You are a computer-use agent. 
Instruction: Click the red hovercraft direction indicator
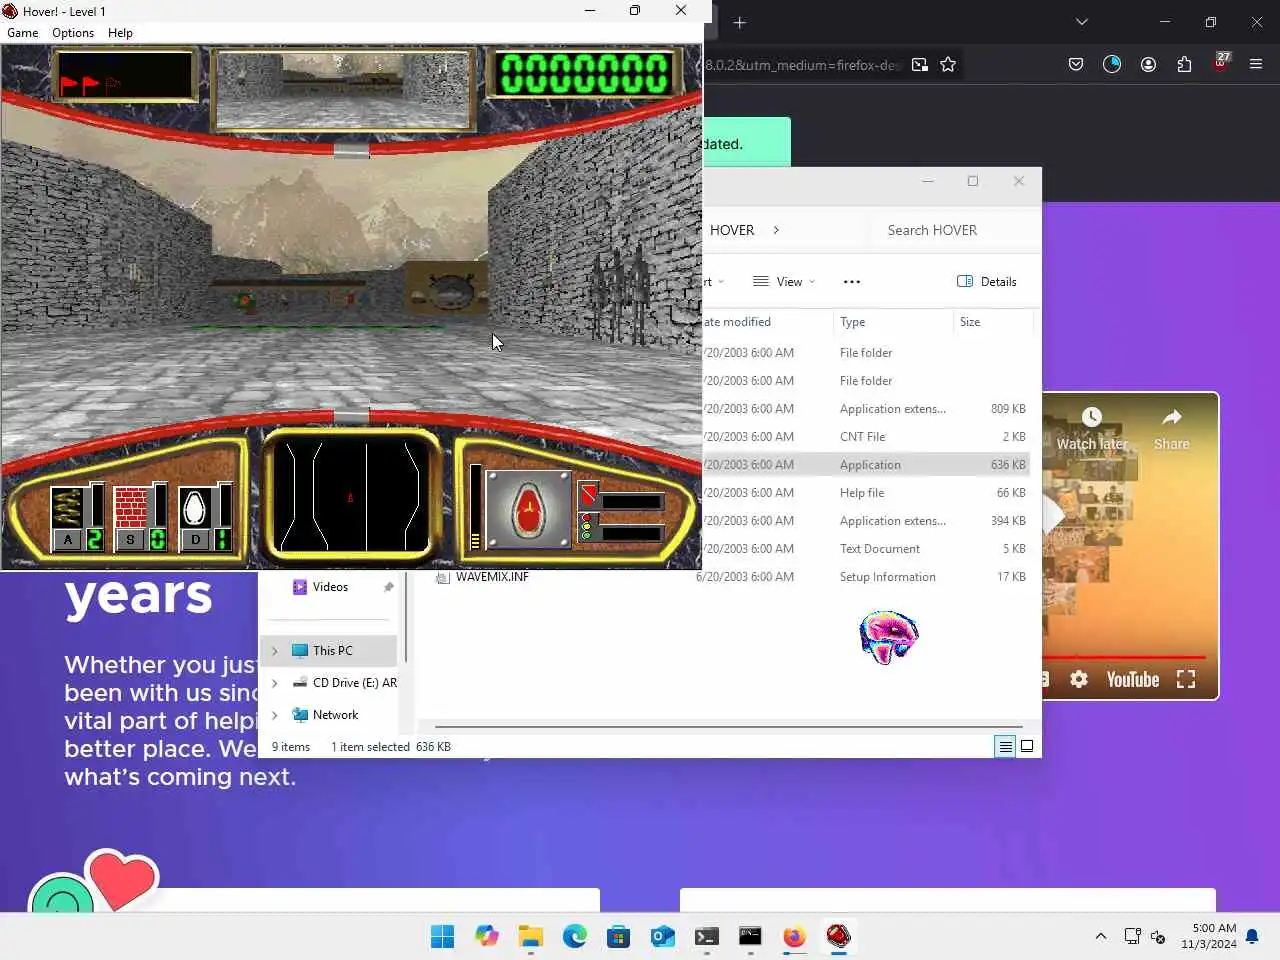click(528, 510)
